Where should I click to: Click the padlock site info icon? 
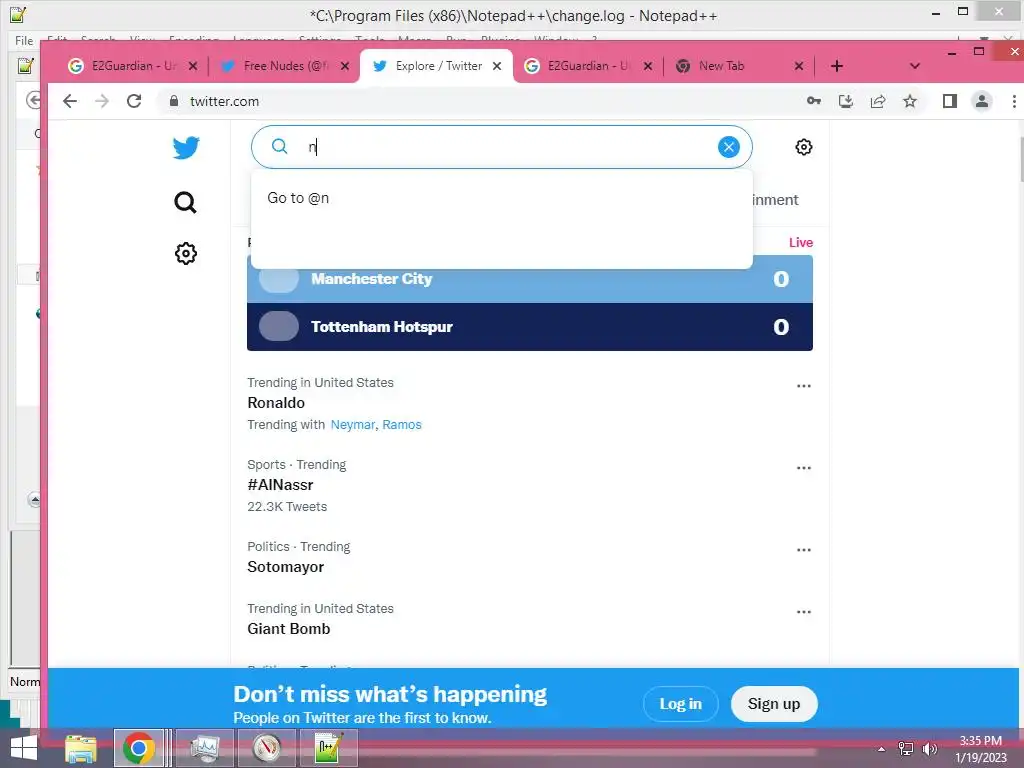pyautogui.click(x=173, y=101)
